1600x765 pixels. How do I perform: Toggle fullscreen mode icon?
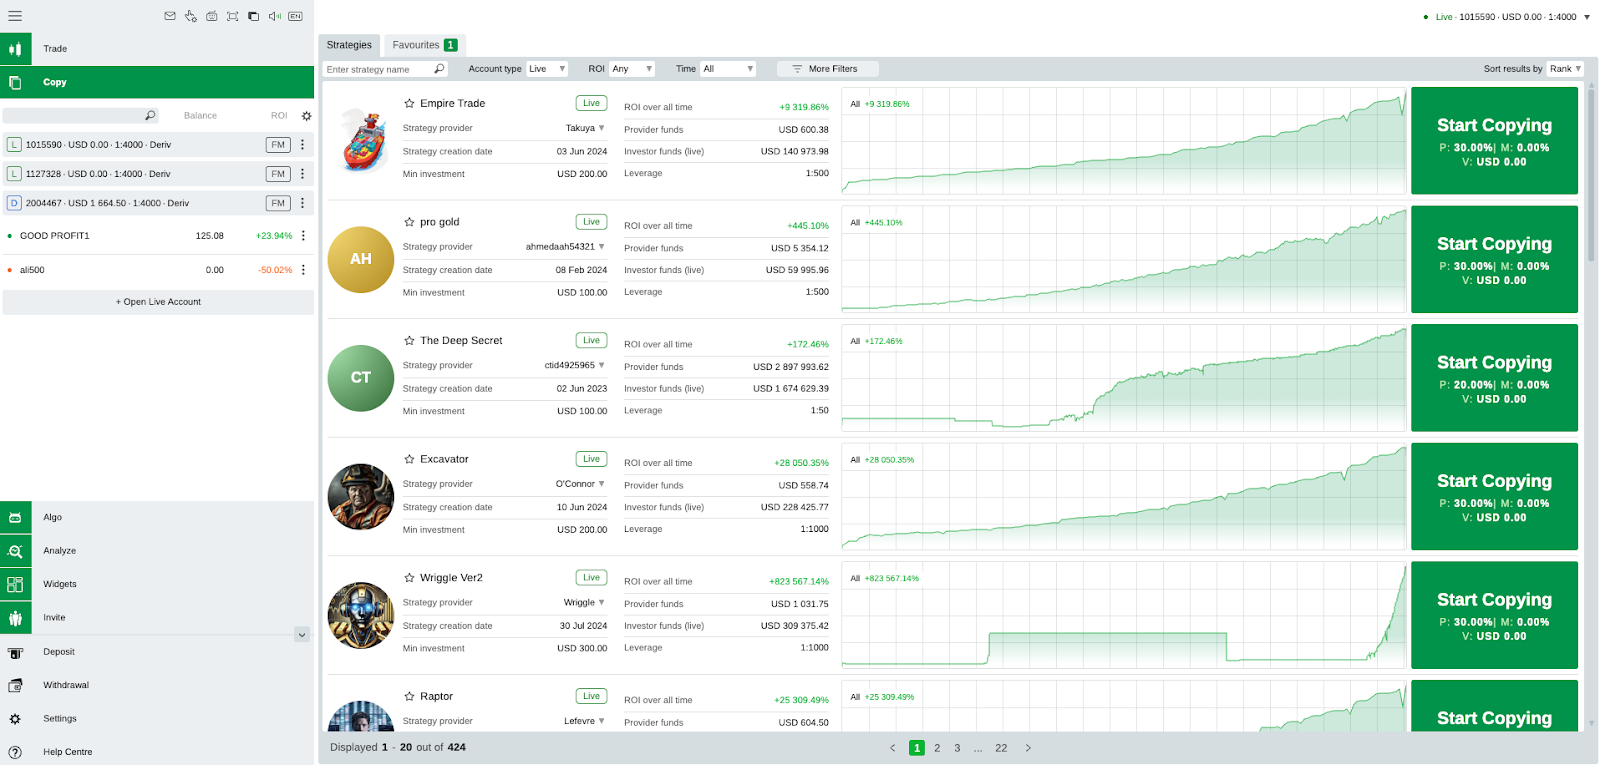[x=233, y=16]
